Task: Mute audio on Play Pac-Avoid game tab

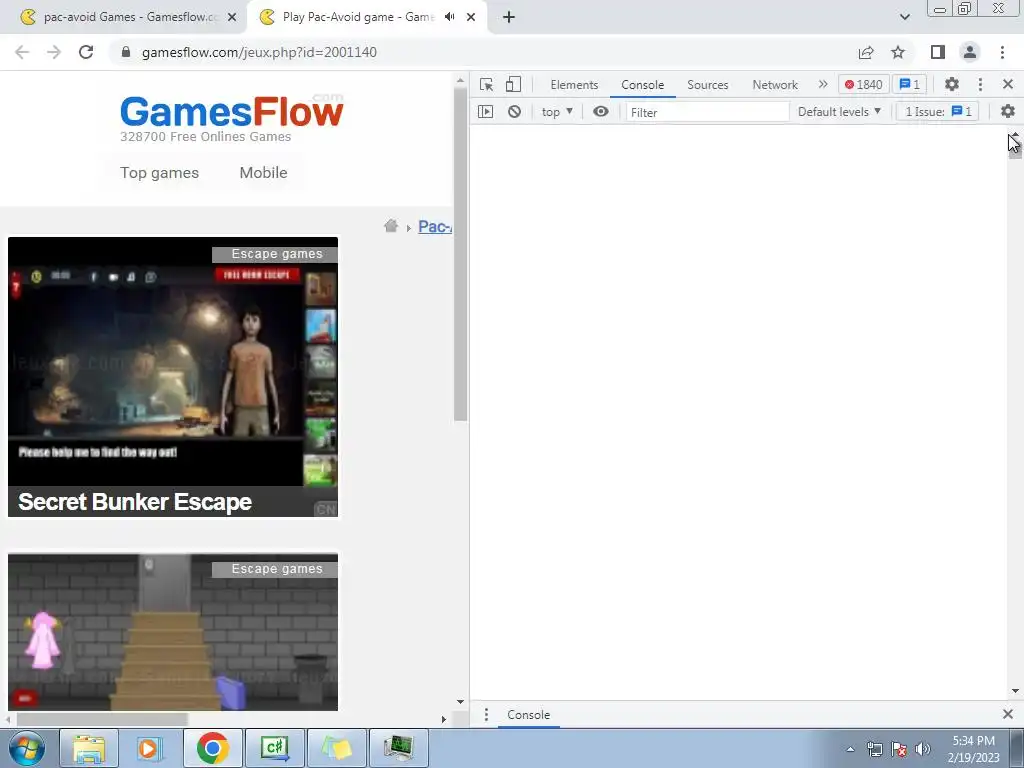Action: (x=449, y=17)
